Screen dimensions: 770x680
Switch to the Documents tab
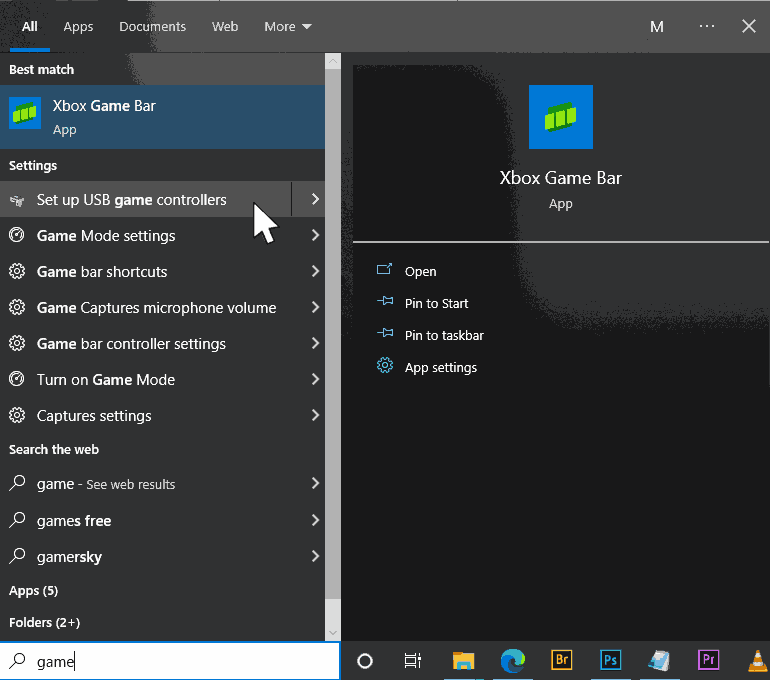pyautogui.click(x=152, y=27)
